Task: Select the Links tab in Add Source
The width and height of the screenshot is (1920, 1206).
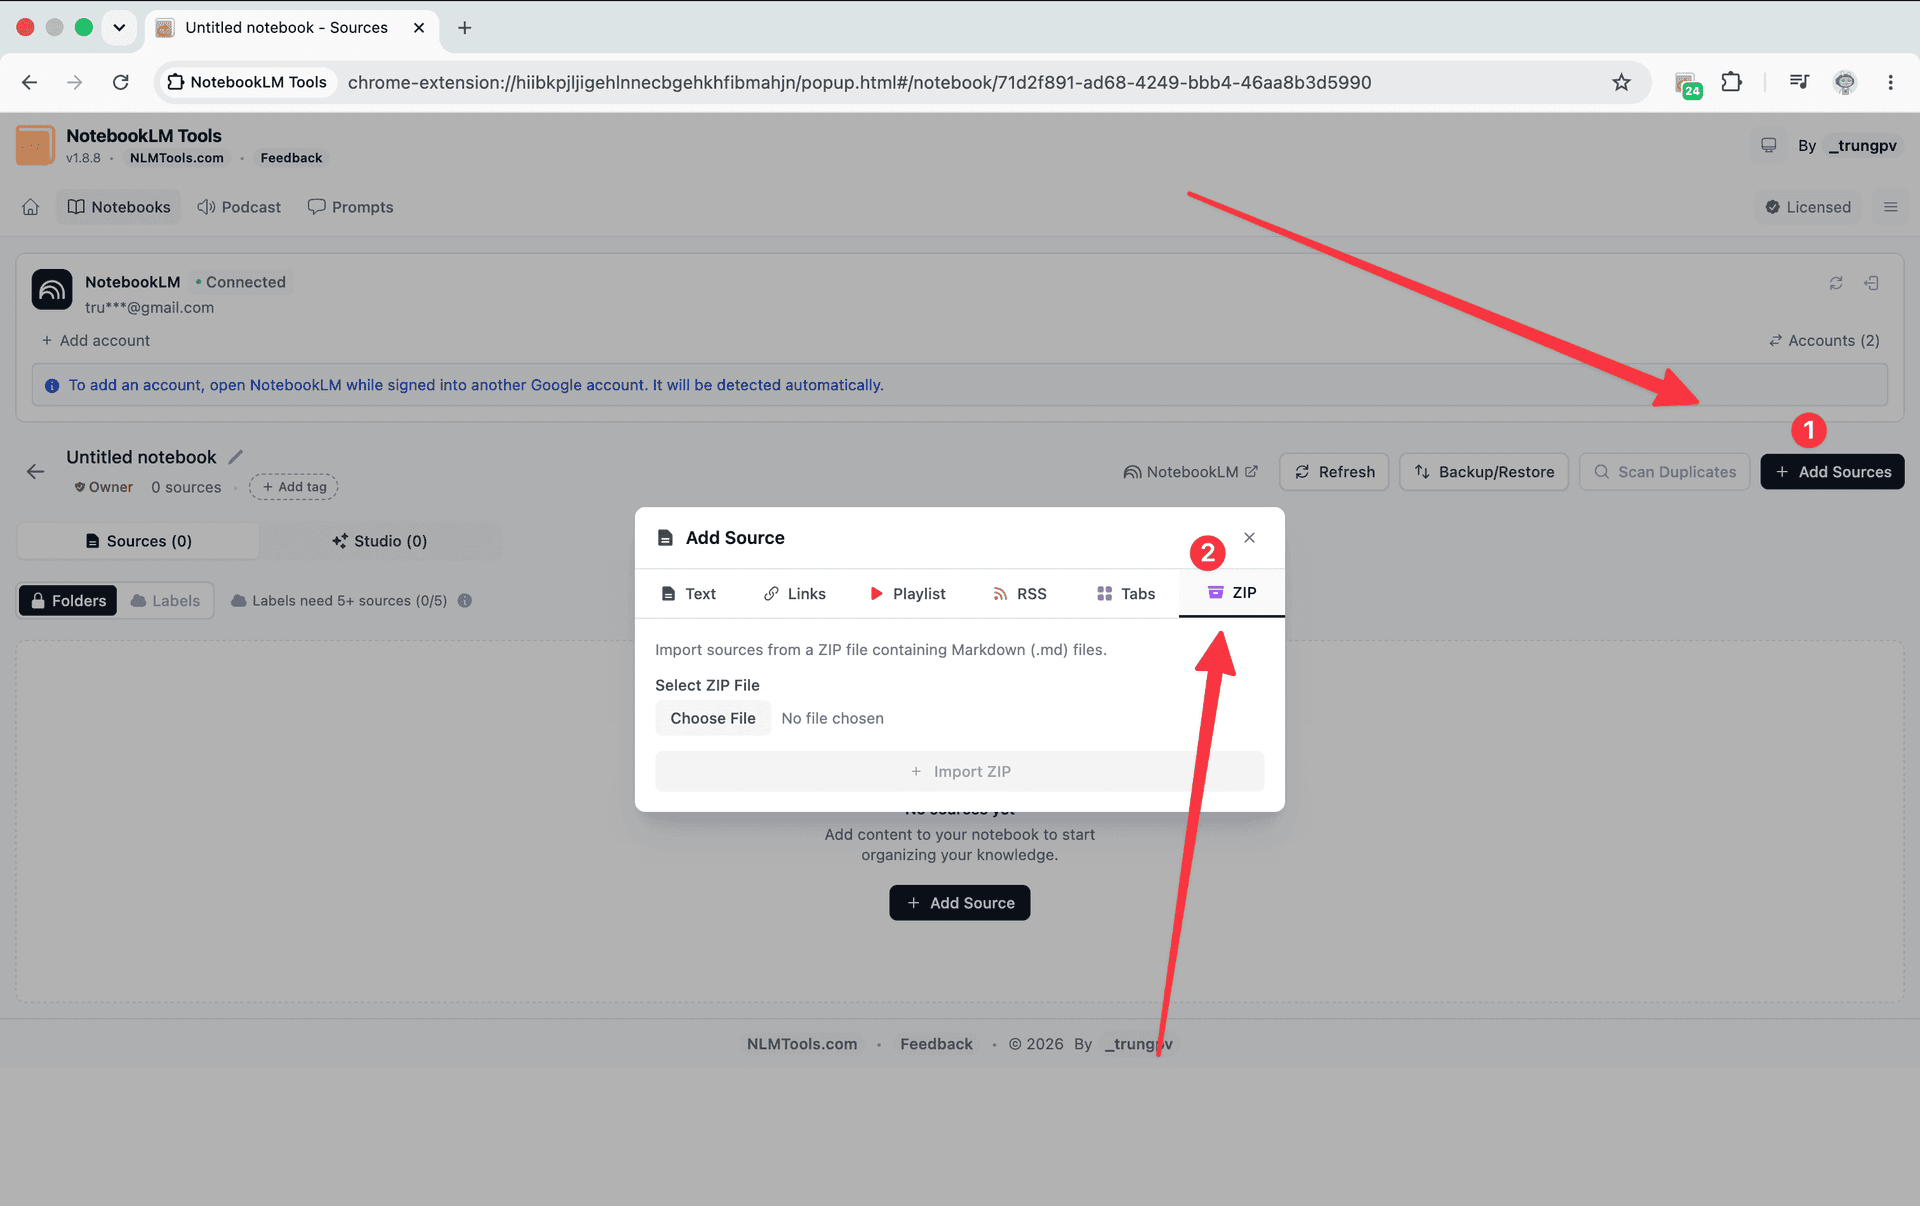Action: click(794, 594)
